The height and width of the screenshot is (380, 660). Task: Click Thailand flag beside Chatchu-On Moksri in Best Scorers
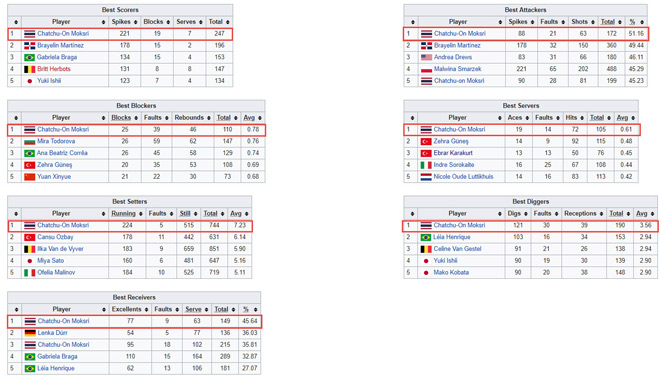[29, 34]
